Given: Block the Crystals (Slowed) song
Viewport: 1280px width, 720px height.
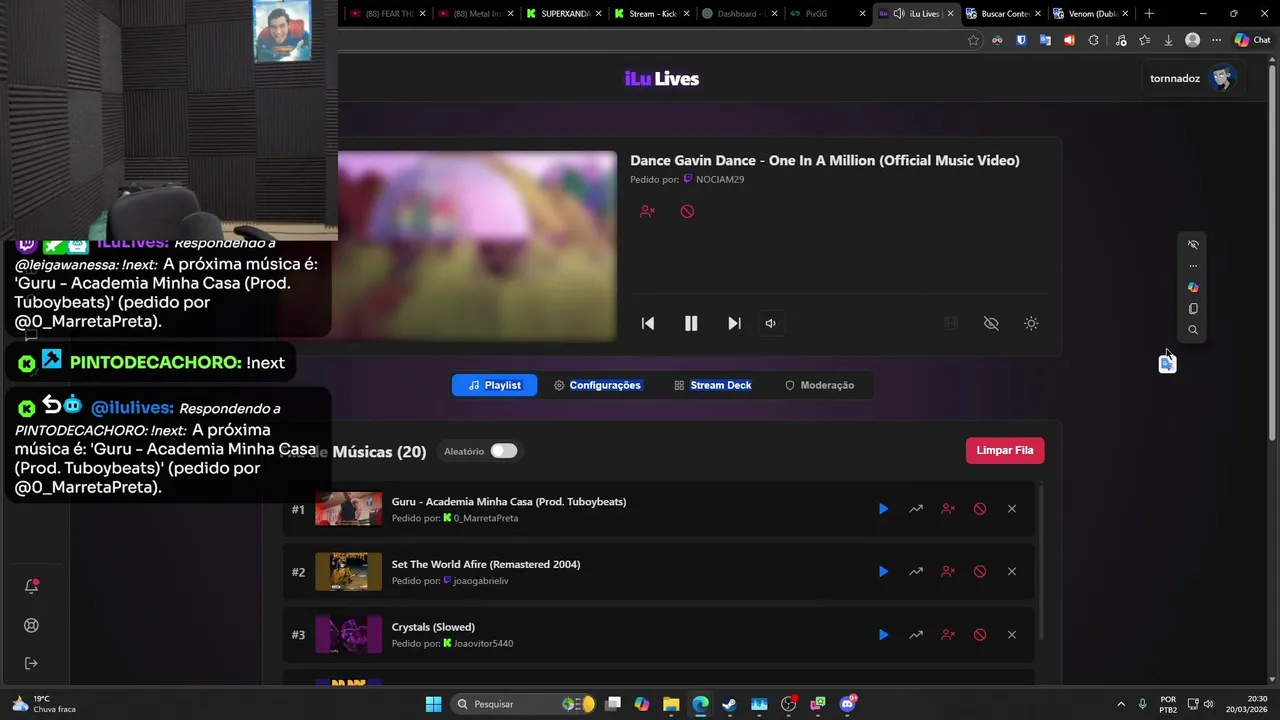Looking at the screenshot, I should (x=980, y=635).
